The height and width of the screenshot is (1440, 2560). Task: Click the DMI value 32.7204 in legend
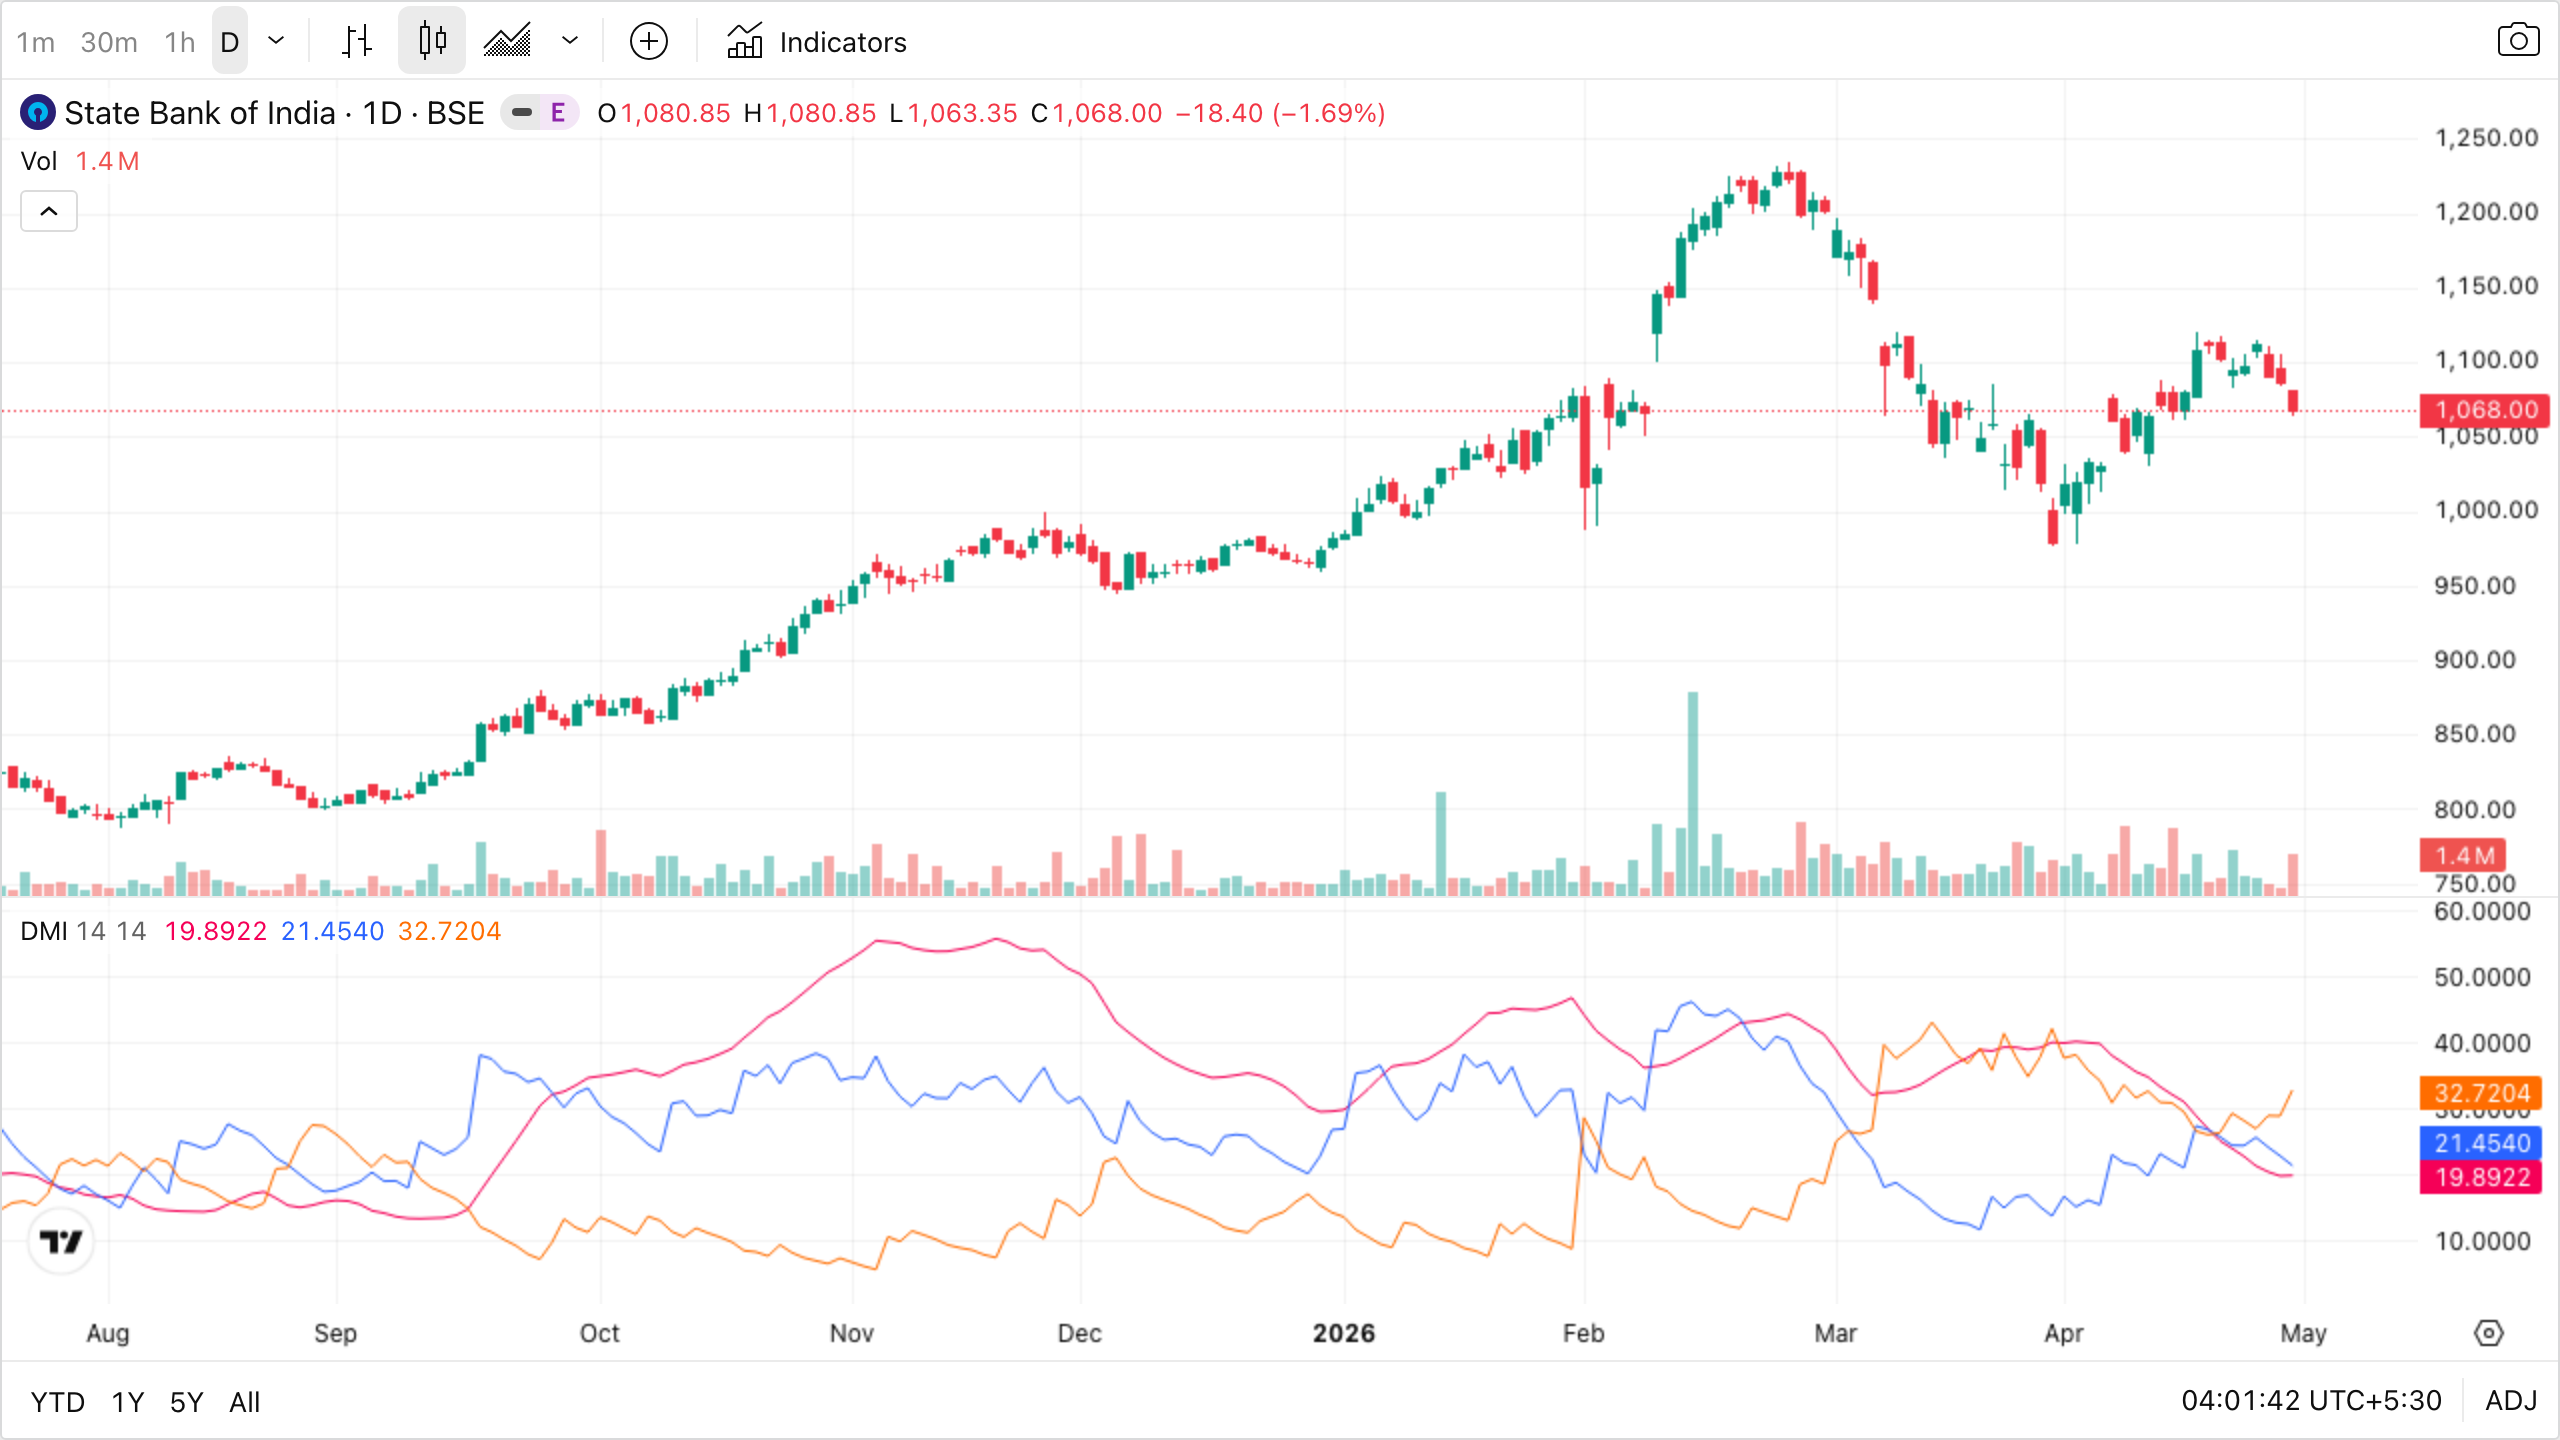pos(450,931)
